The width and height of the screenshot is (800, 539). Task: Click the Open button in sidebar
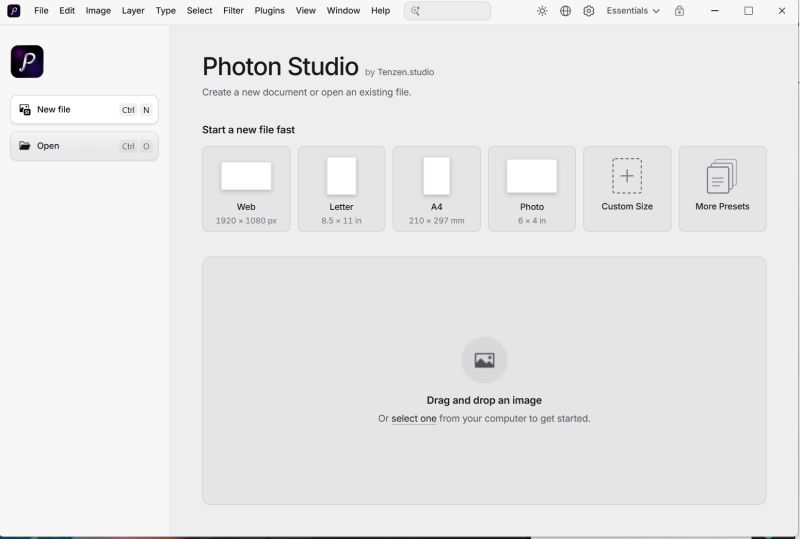[x=84, y=146]
